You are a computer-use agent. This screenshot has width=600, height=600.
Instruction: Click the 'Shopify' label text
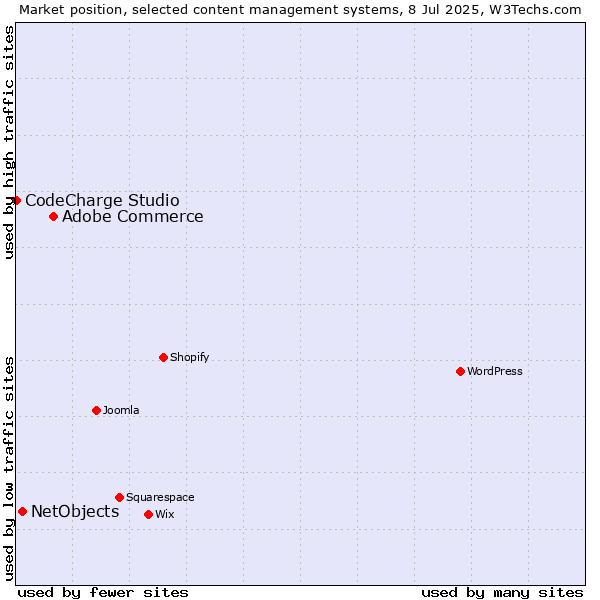point(189,357)
